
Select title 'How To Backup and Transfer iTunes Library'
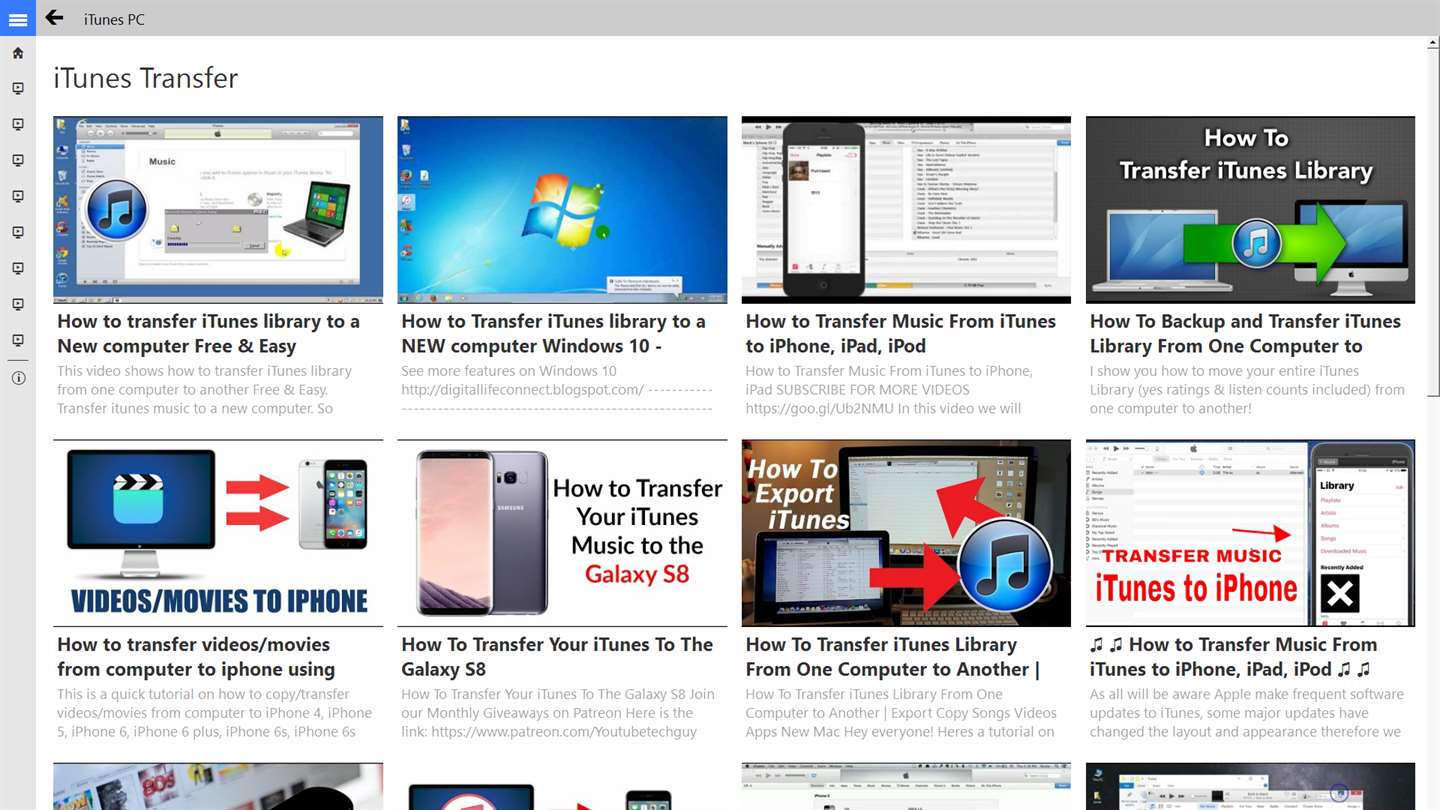click(x=1245, y=334)
